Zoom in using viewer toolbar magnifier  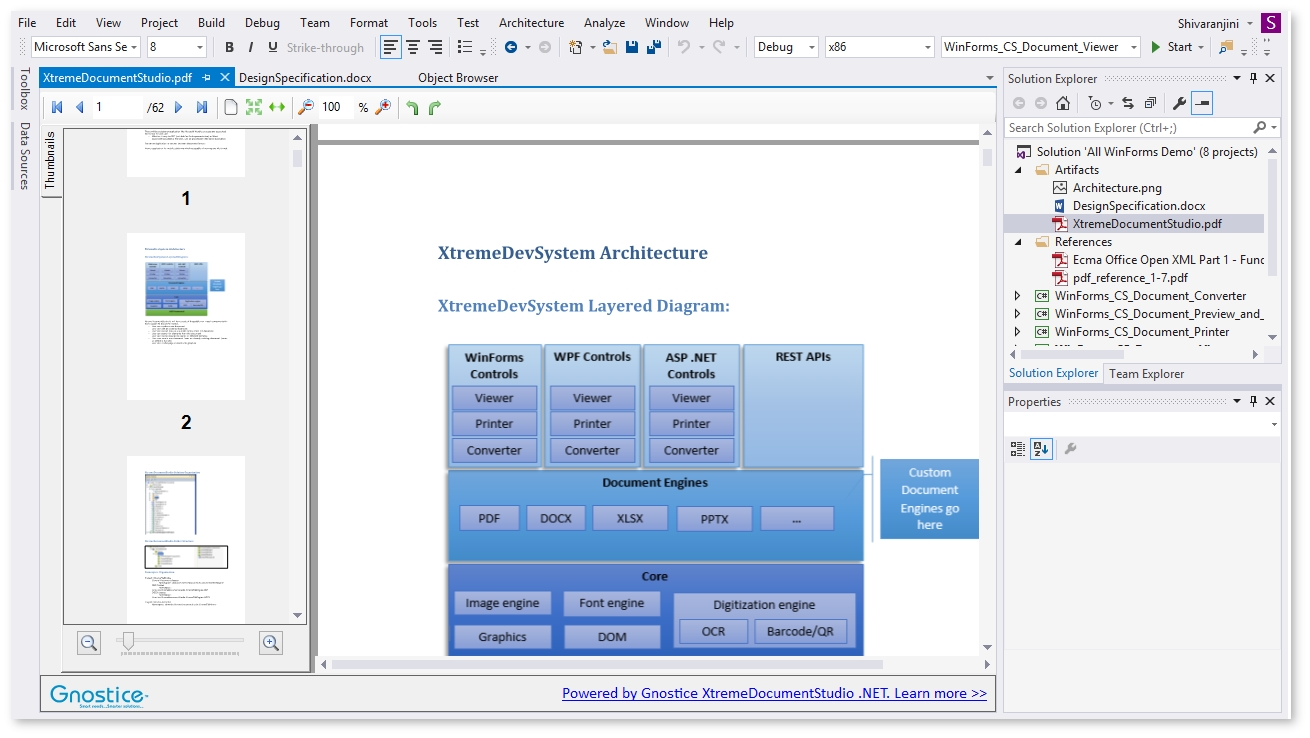click(383, 107)
